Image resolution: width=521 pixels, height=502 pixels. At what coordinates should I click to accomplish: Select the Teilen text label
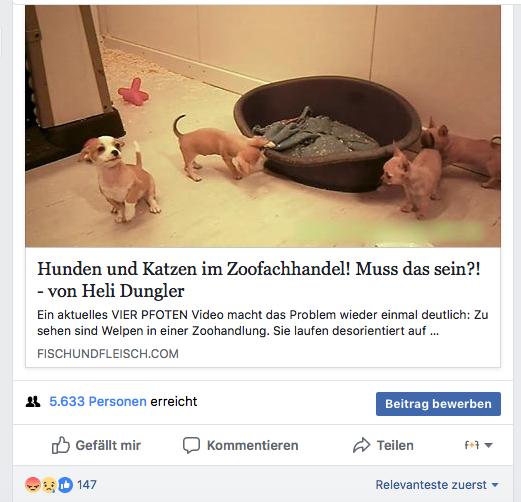(x=395, y=445)
